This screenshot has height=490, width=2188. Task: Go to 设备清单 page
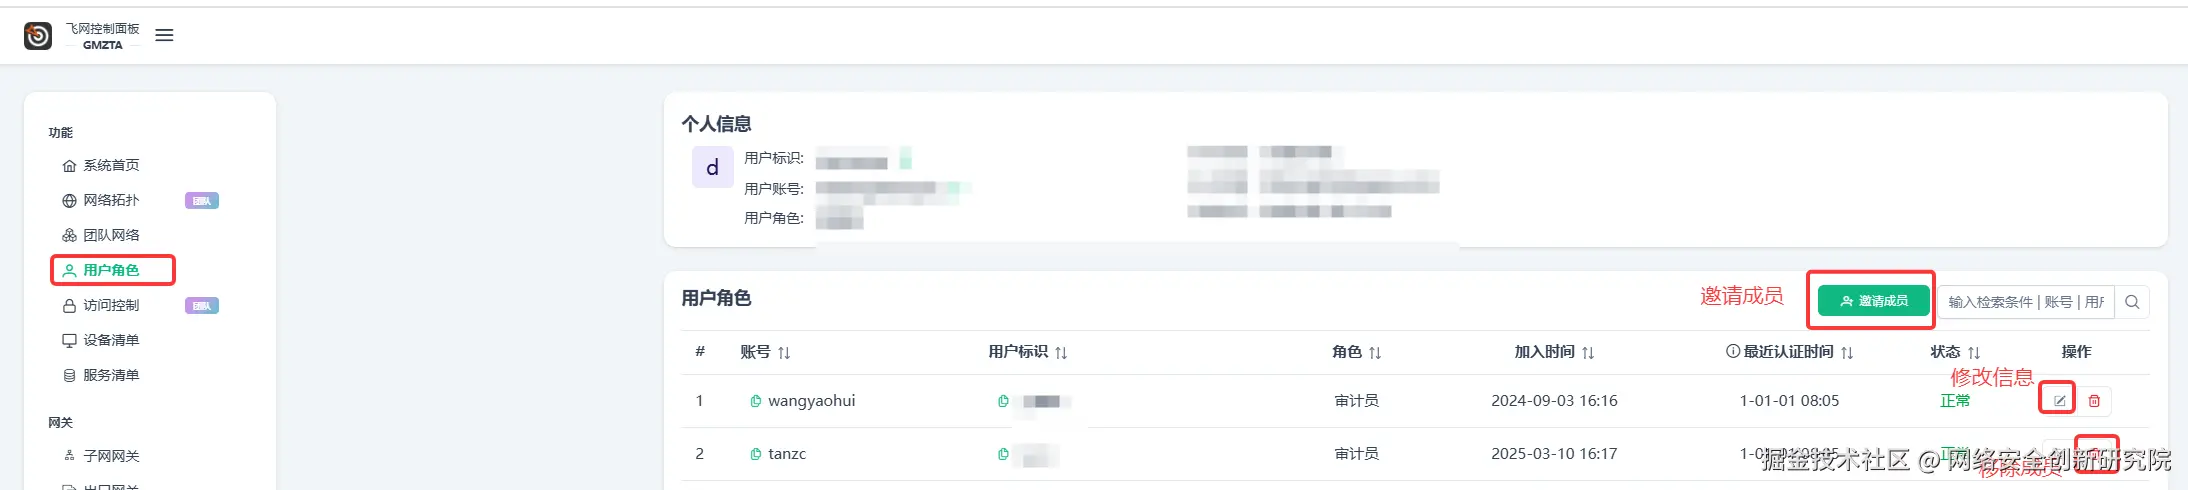[110, 340]
